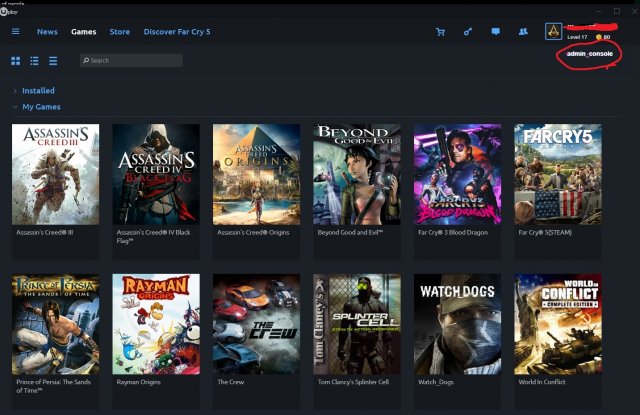
Task: Switch to detailed list view
Action: pos(34,61)
